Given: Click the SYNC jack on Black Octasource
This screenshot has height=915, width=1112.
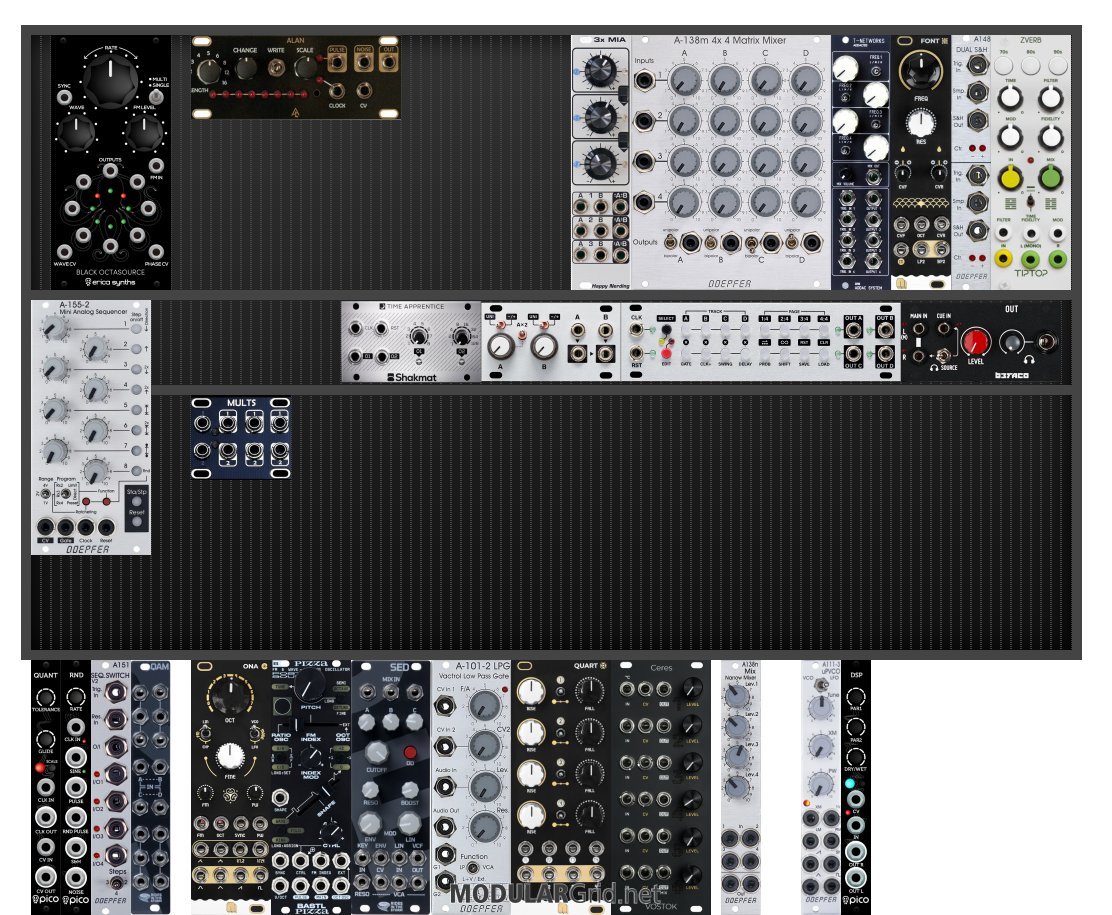Looking at the screenshot, I should 65,98.
